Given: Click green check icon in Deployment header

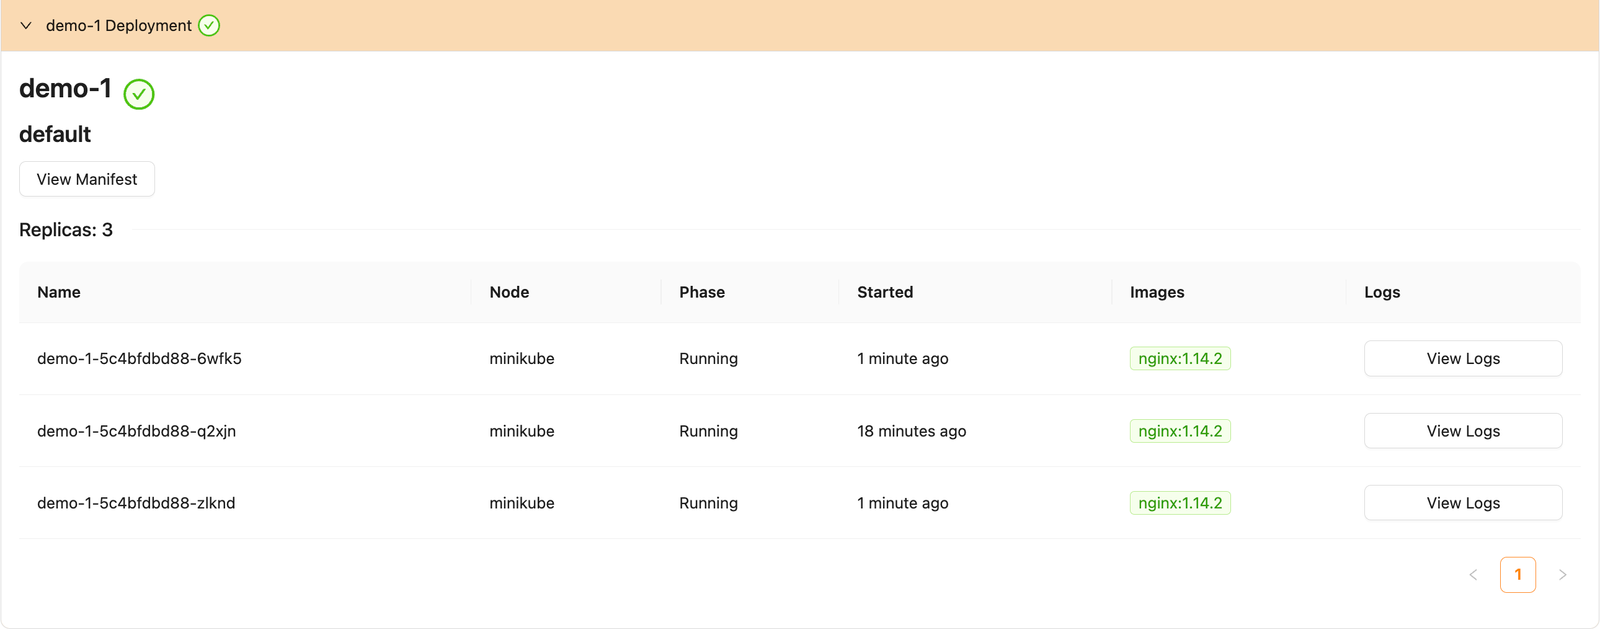Looking at the screenshot, I should tap(209, 26).
